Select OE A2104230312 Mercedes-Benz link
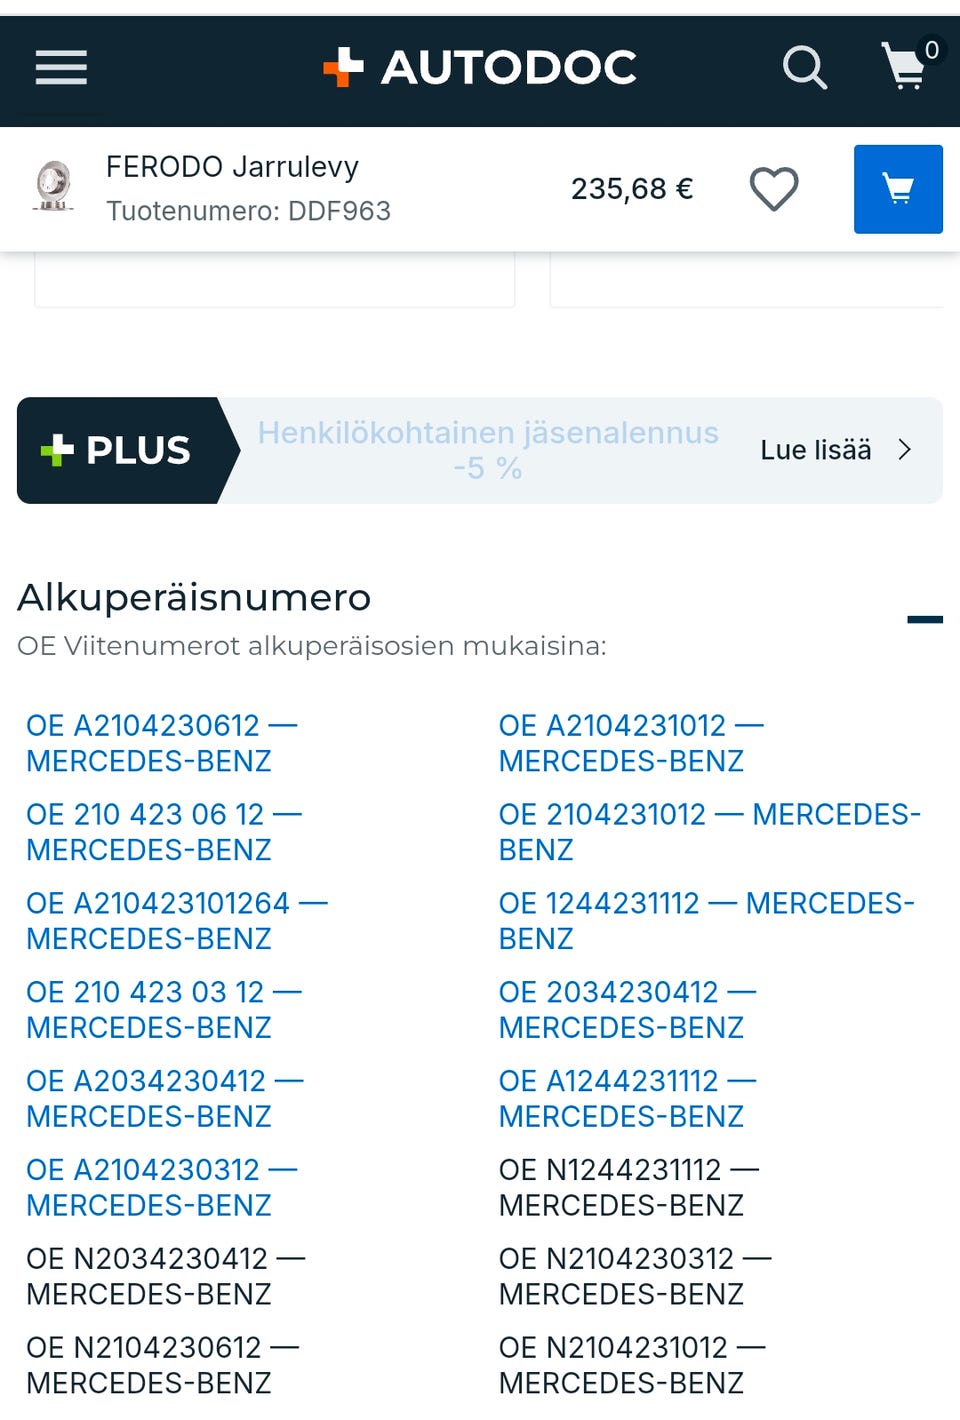 [161, 1187]
